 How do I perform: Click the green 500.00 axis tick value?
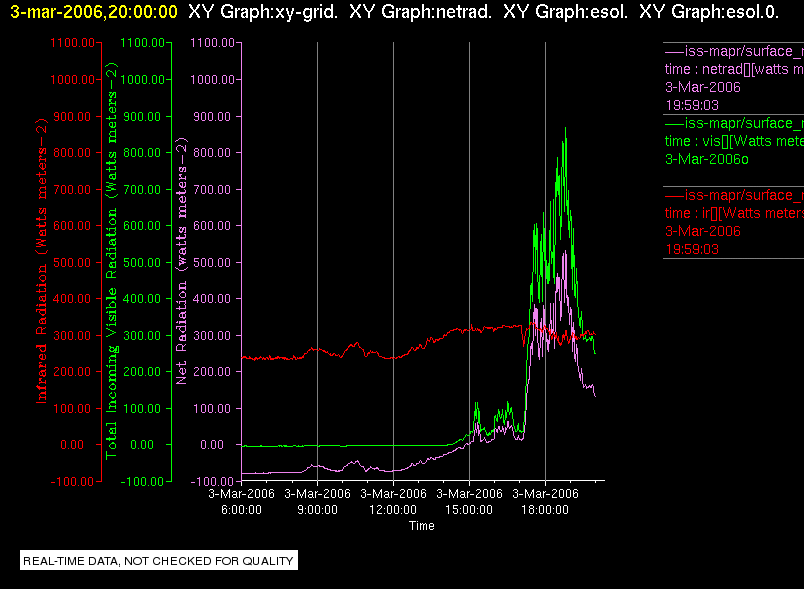point(142,263)
